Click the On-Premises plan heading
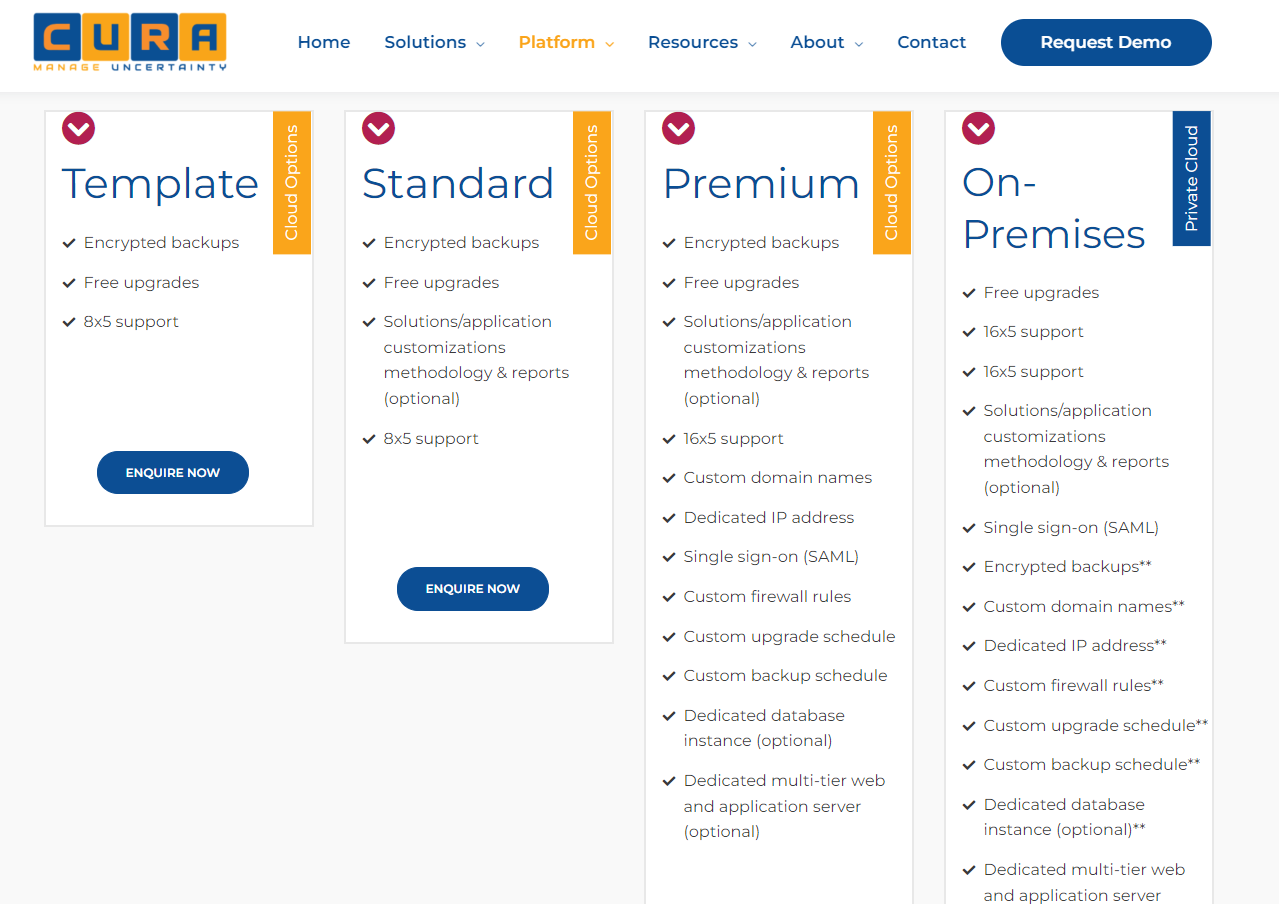The height and width of the screenshot is (904, 1279). point(1053,208)
